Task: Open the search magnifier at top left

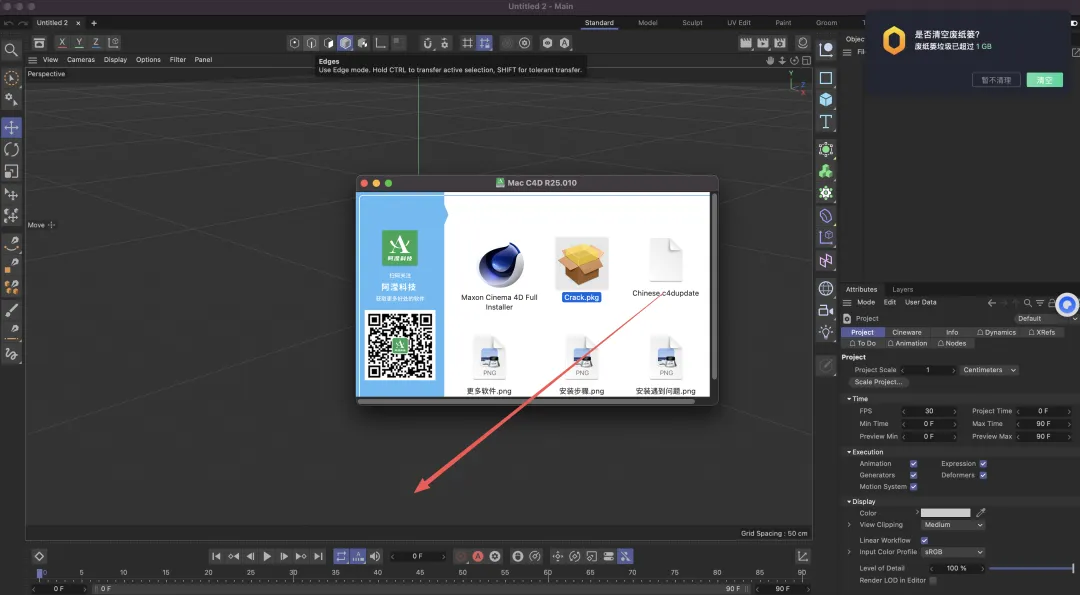Action: click(x=11, y=50)
